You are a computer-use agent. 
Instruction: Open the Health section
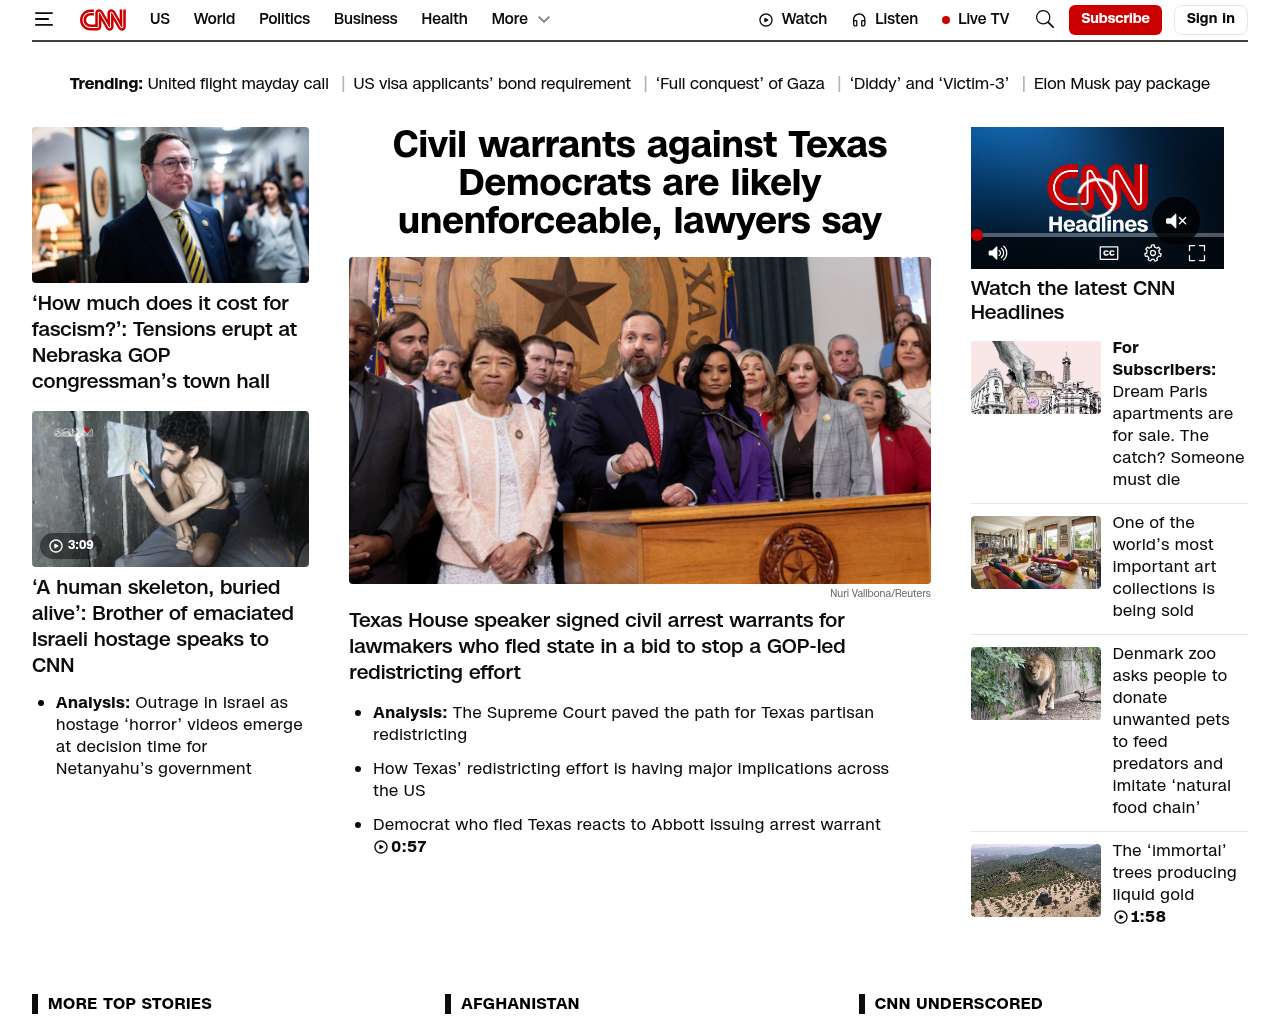coord(444,19)
